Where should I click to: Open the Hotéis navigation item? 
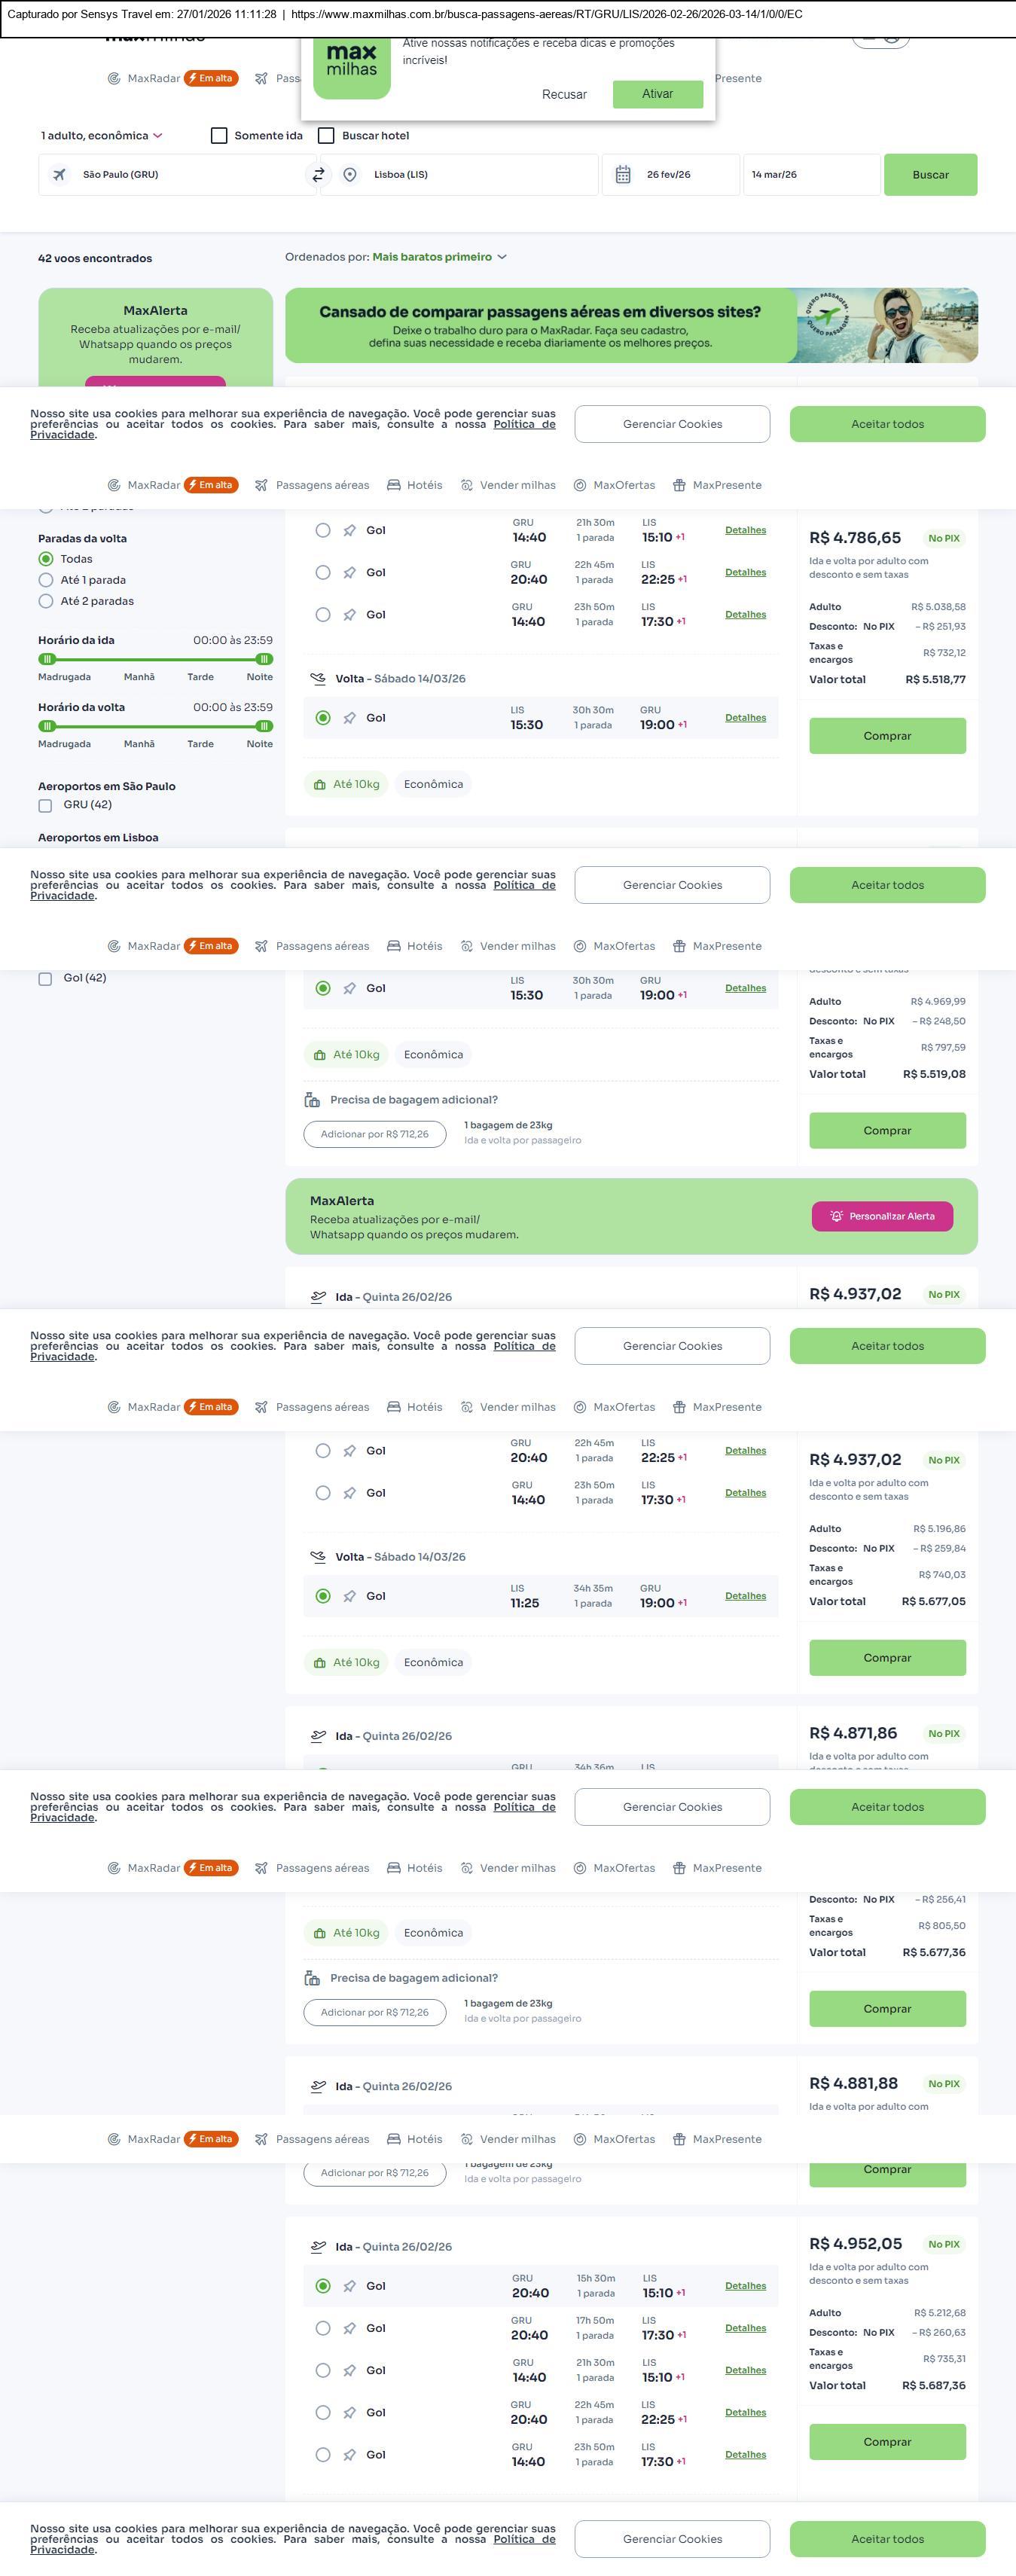click(415, 485)
